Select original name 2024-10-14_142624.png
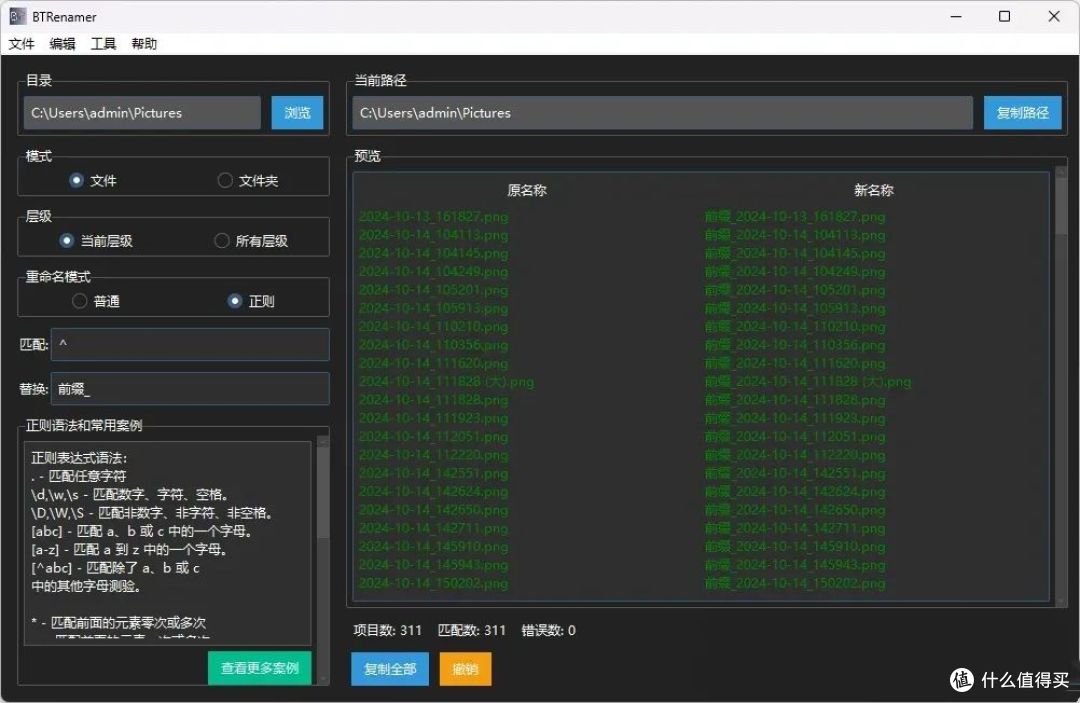 coord(434,492)
